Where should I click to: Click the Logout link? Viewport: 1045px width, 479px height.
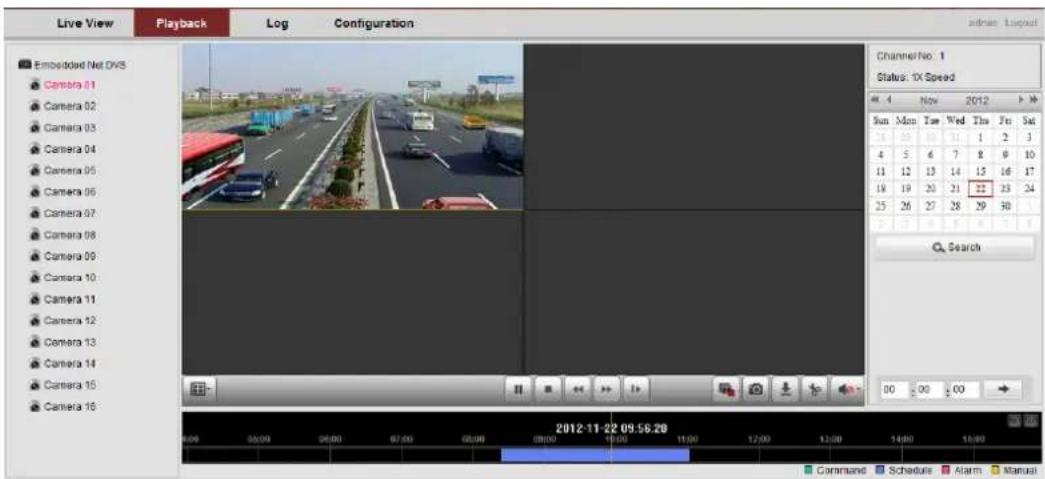1022,23
